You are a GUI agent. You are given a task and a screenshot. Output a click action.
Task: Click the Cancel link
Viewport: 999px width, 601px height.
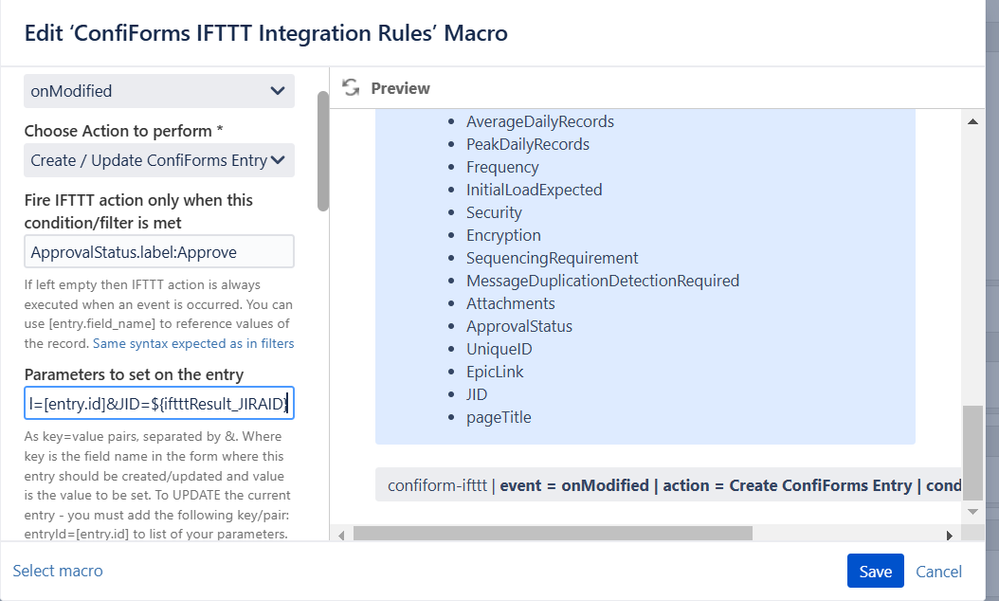pos(939,571)
